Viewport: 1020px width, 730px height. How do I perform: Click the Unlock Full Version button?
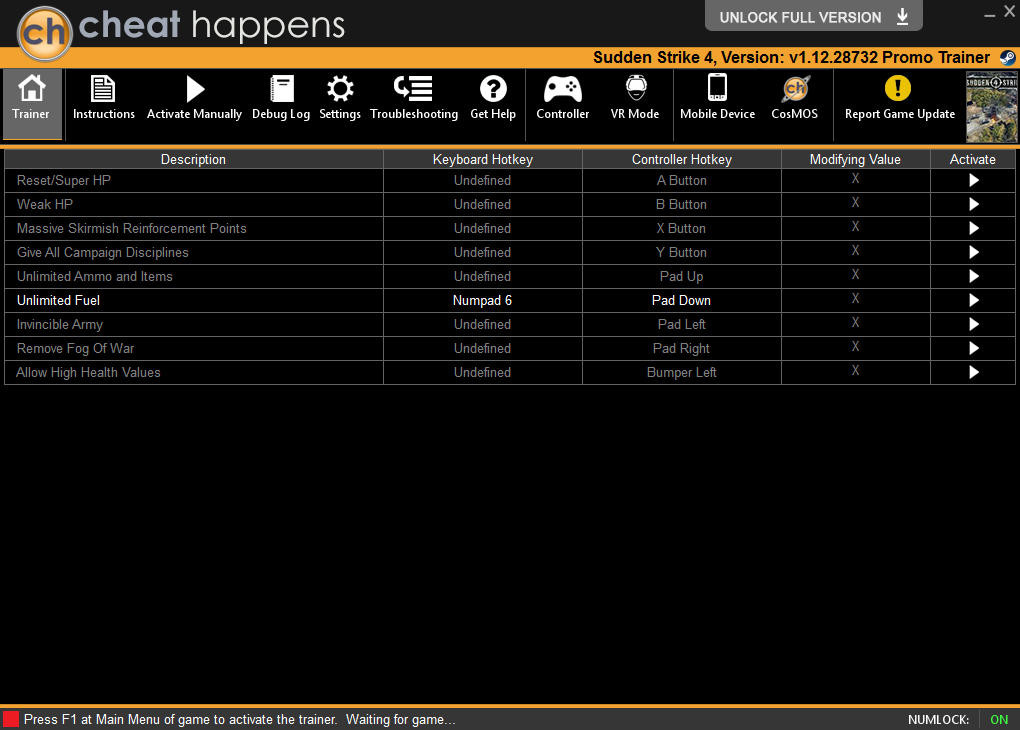click(814, 17)
